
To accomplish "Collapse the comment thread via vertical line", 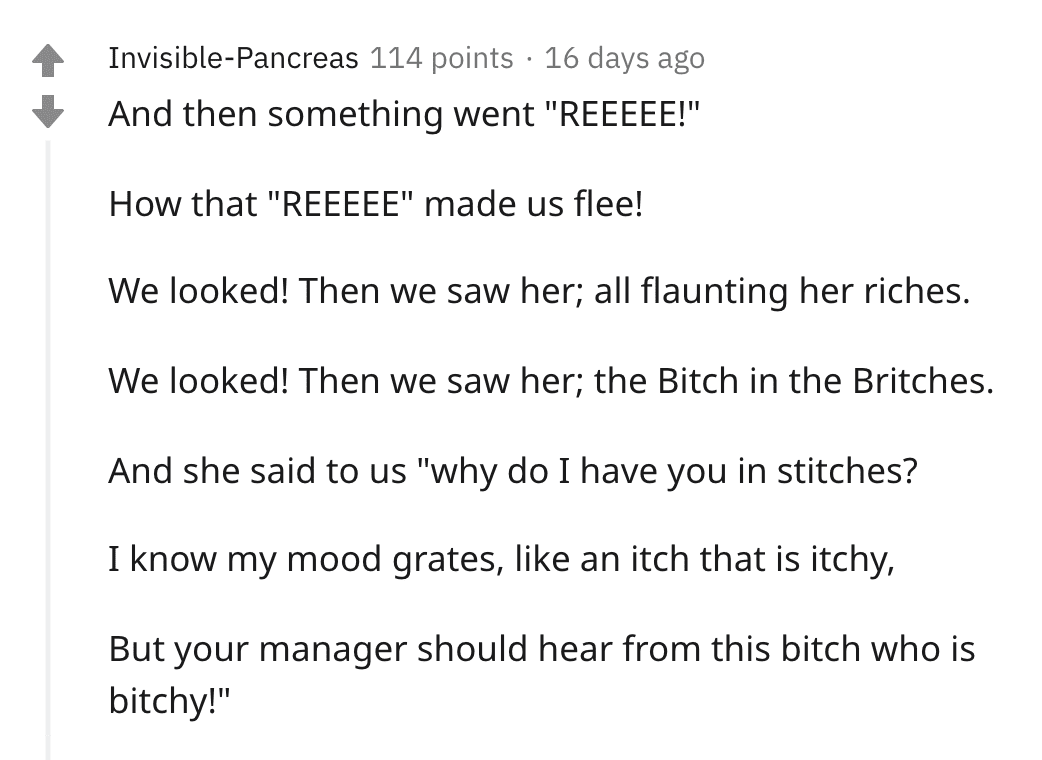I will tap(48, 450).
